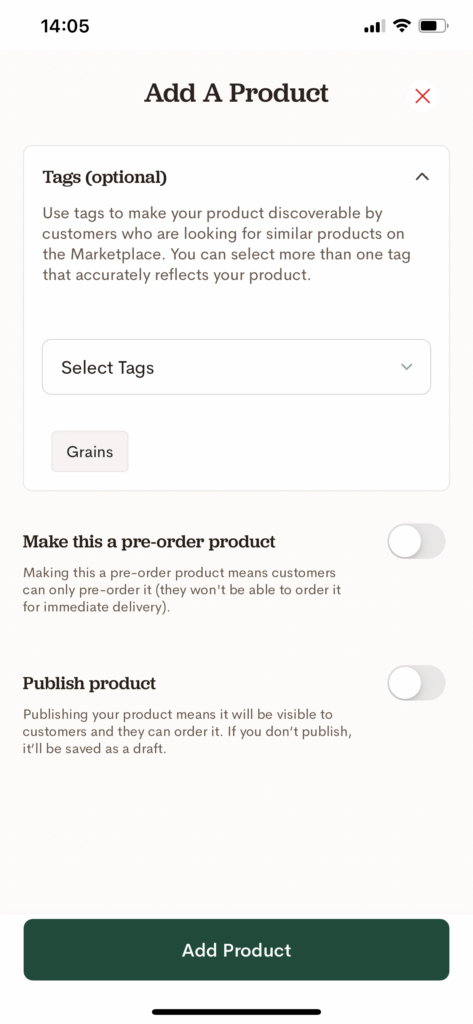Click the Tags (optional) heading
This screenshot has height=1024, width=473.
pos(105,177)
